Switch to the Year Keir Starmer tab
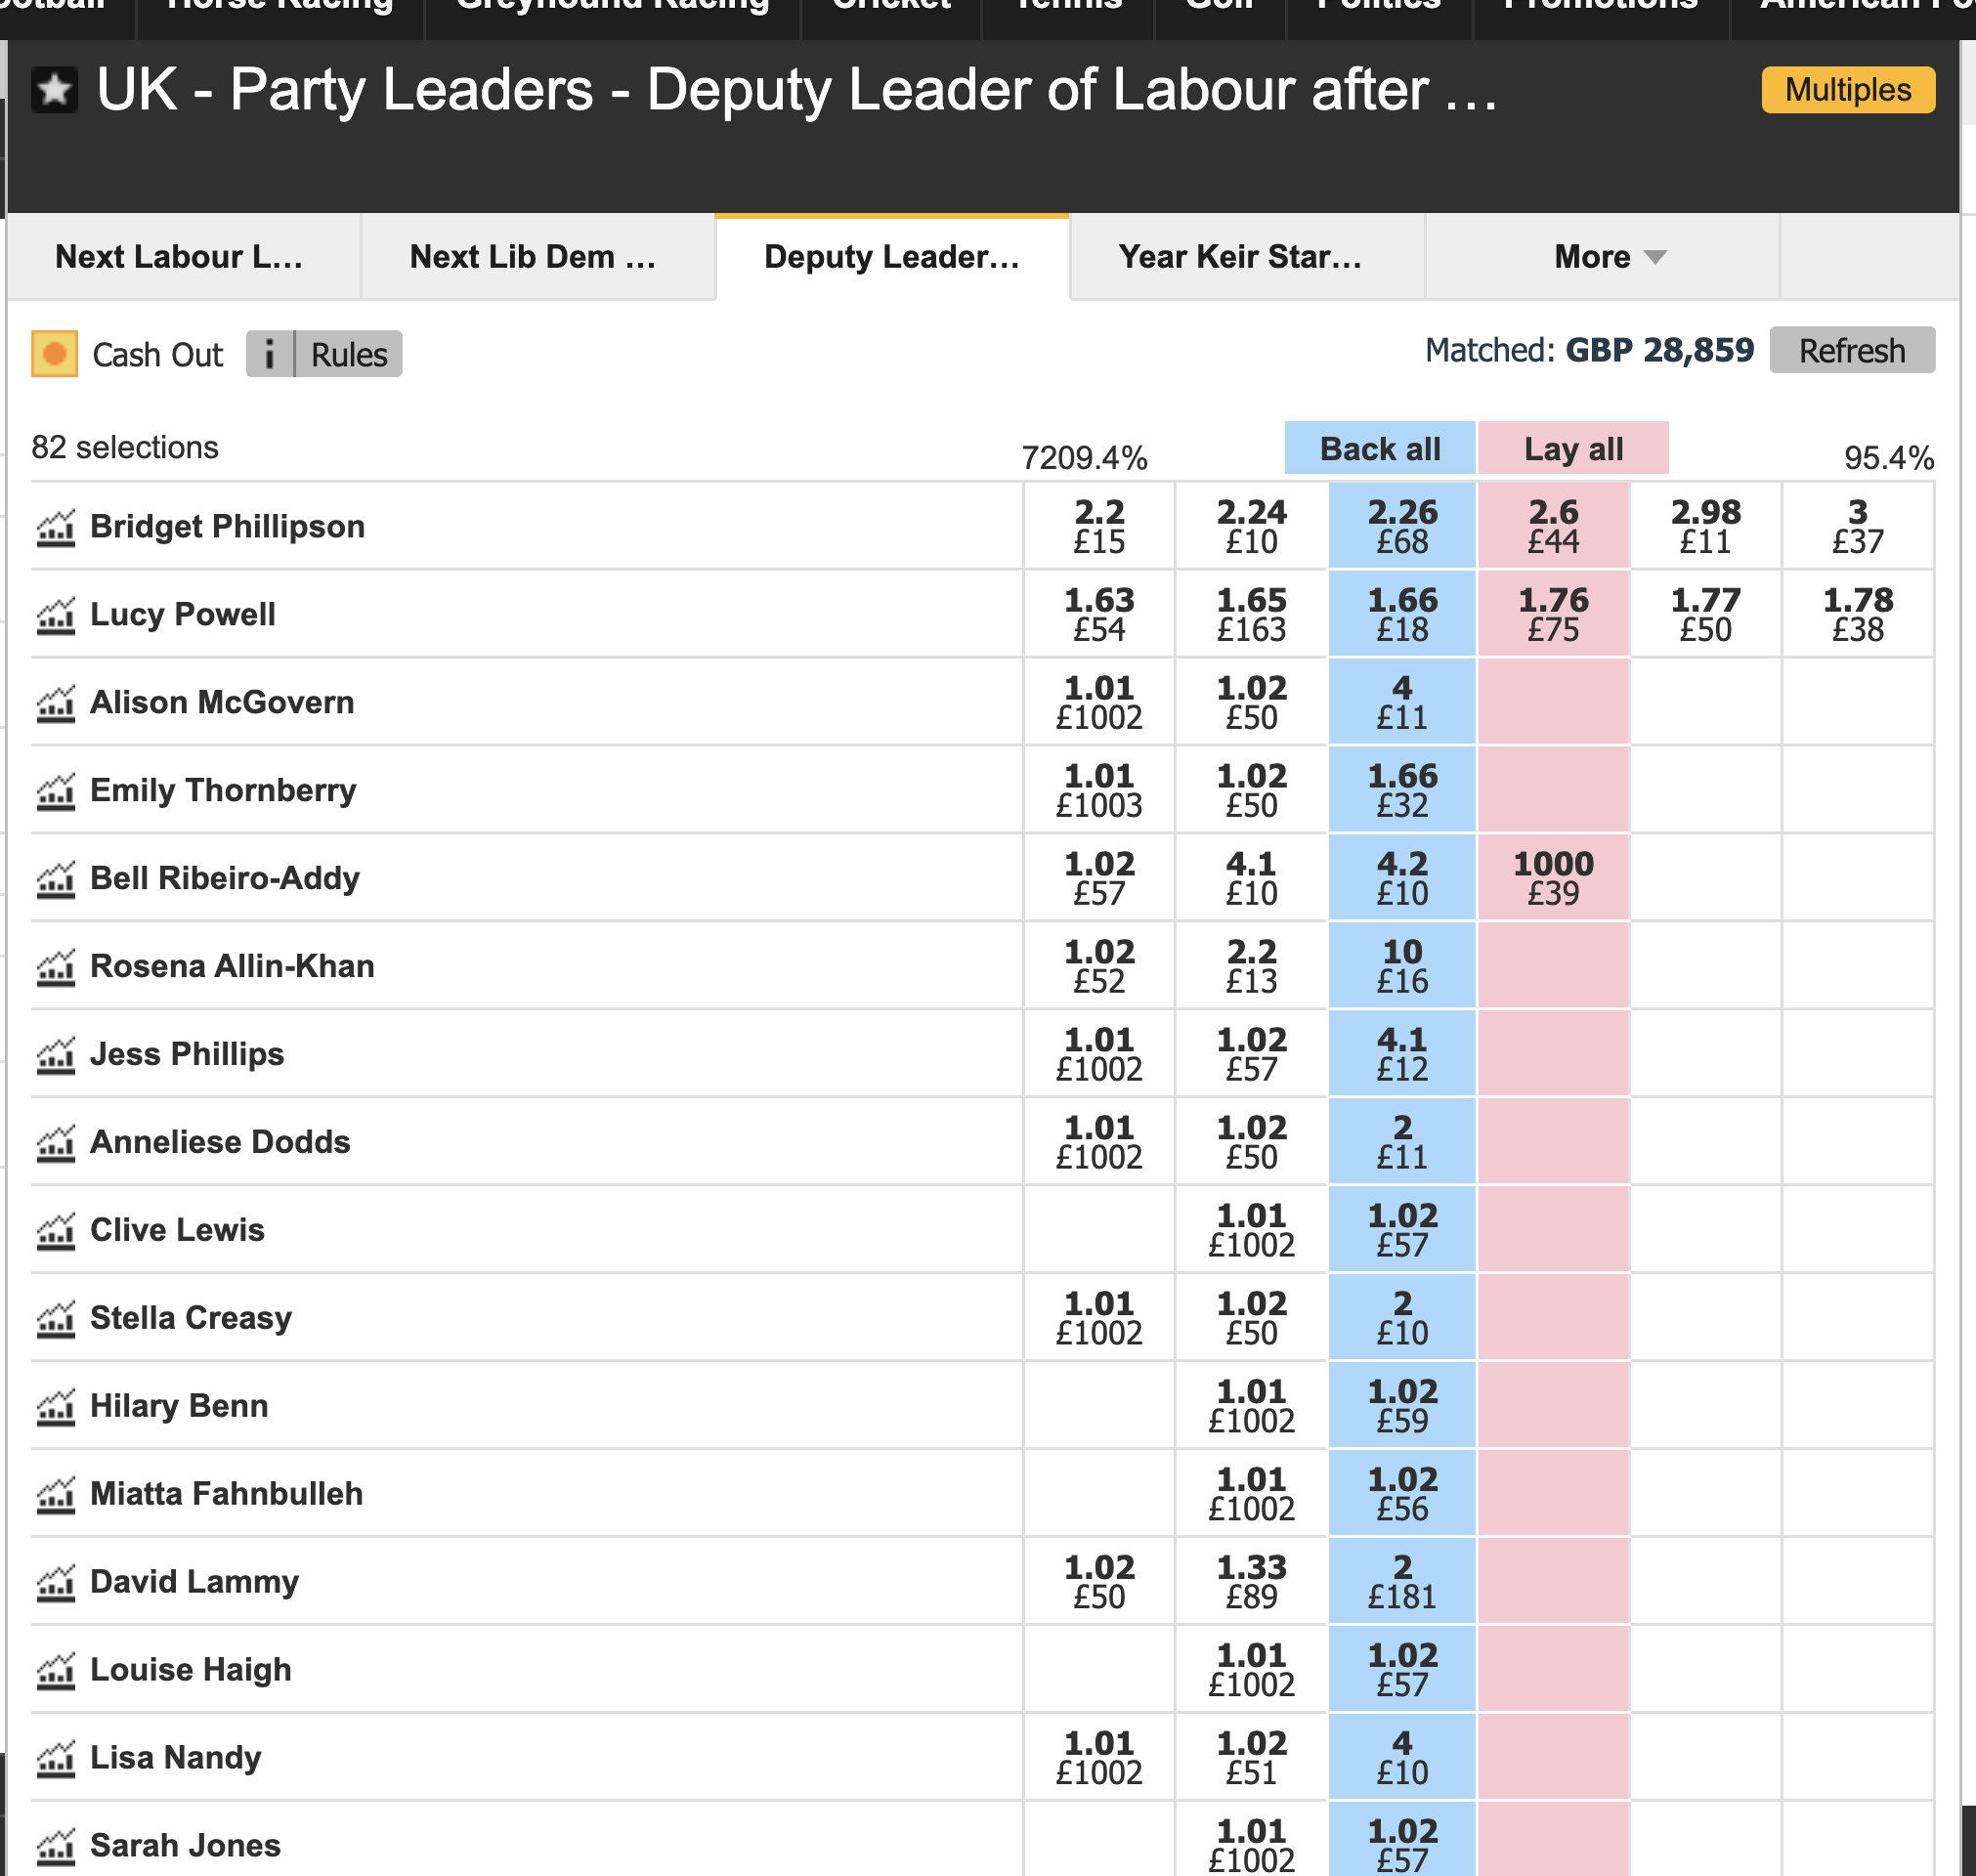 pos(1240,257)
